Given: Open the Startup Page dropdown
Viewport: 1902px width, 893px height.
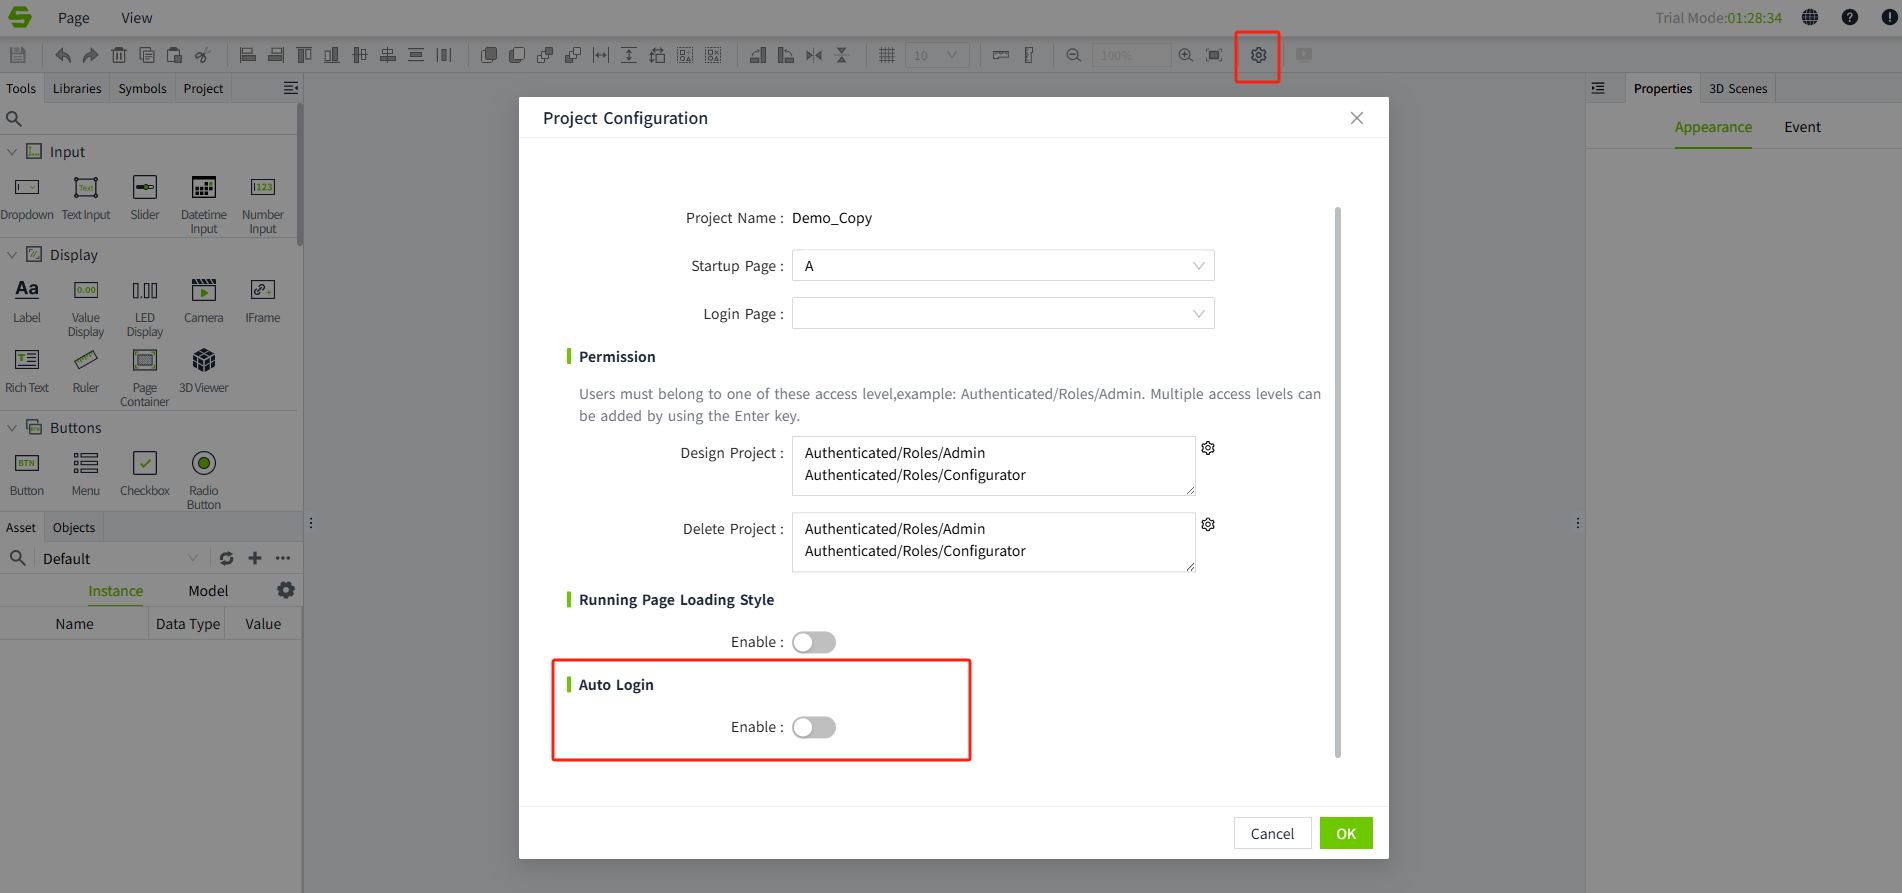Looking at the screenshot, I should pos(1002,266).
